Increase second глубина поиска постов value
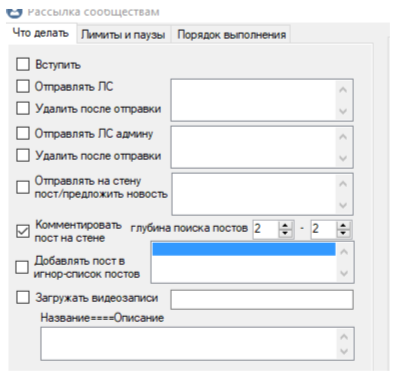395x383 pixels. 343,226
